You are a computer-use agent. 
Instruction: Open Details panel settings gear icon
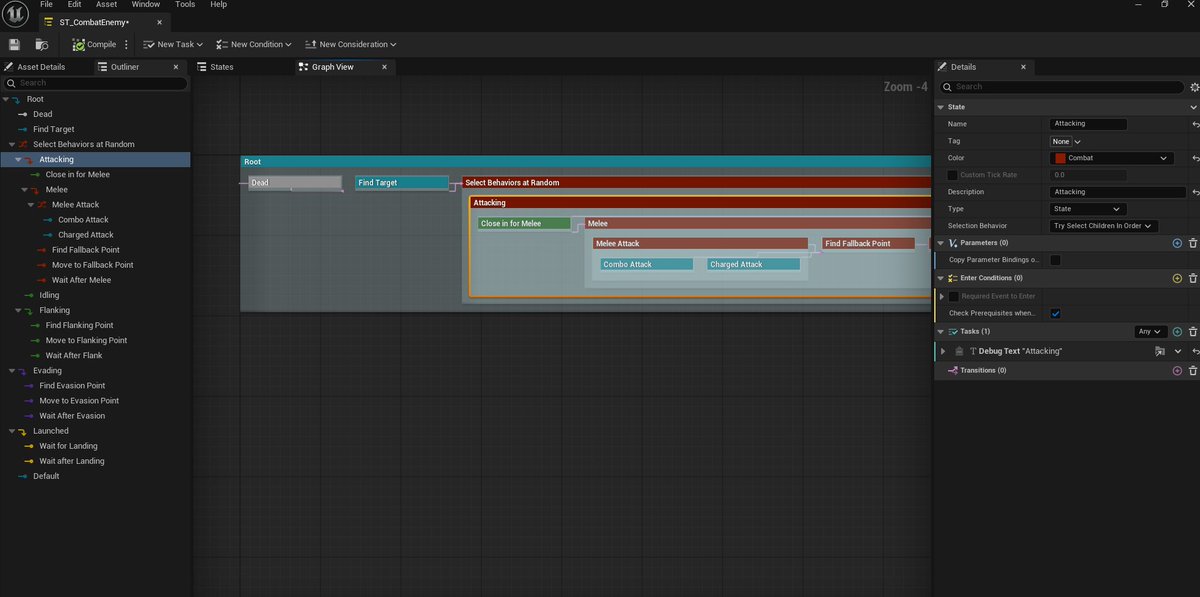[1194, 87]
